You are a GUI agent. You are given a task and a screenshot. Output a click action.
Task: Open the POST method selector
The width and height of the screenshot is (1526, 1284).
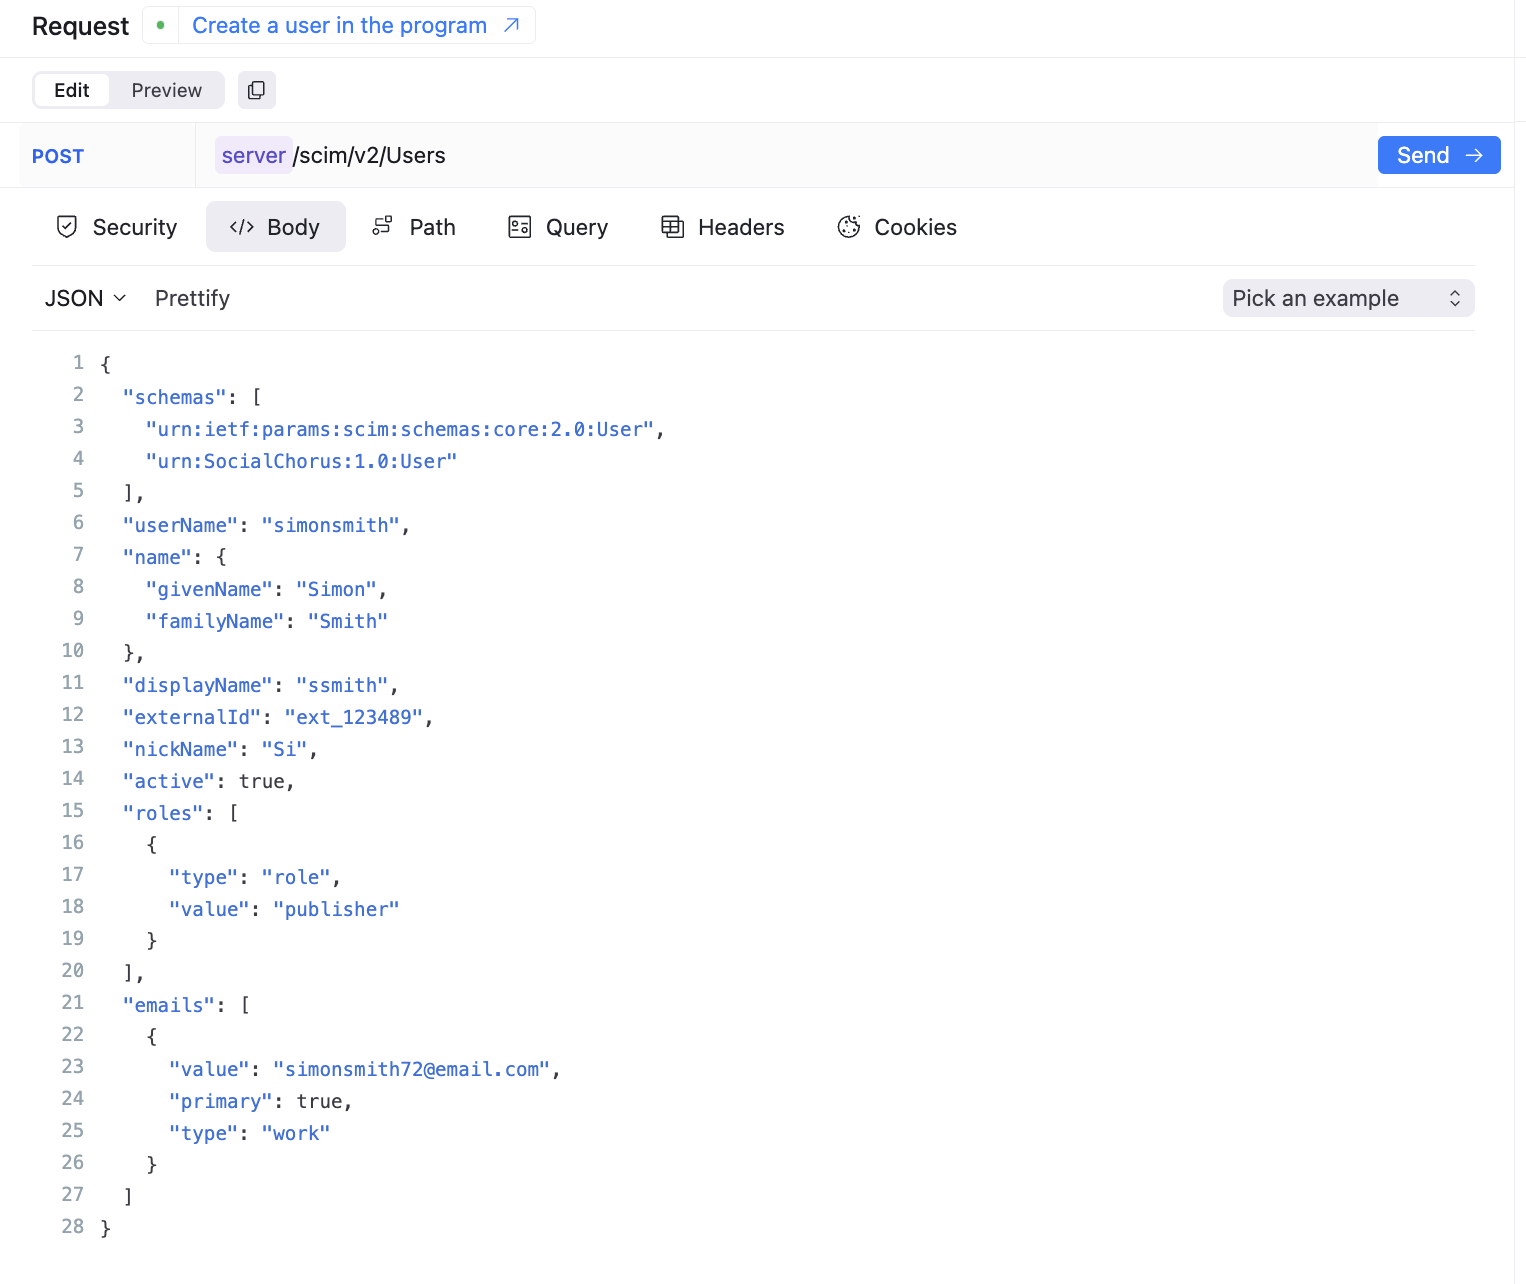coord(58,156)
